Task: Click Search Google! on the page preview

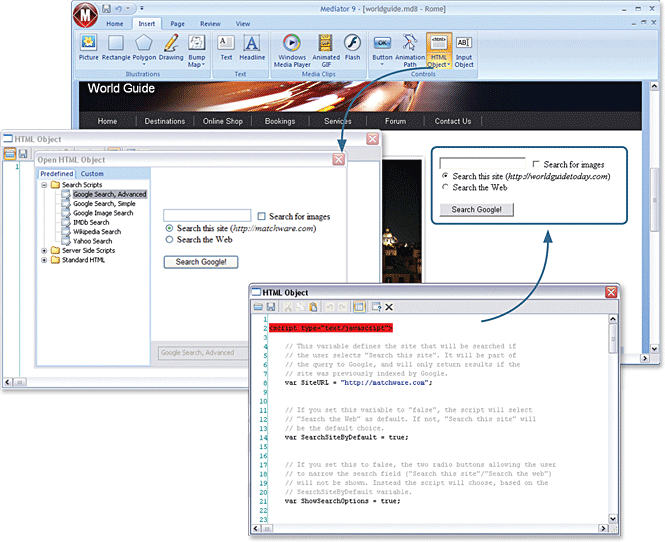Action: click(476, 209)
